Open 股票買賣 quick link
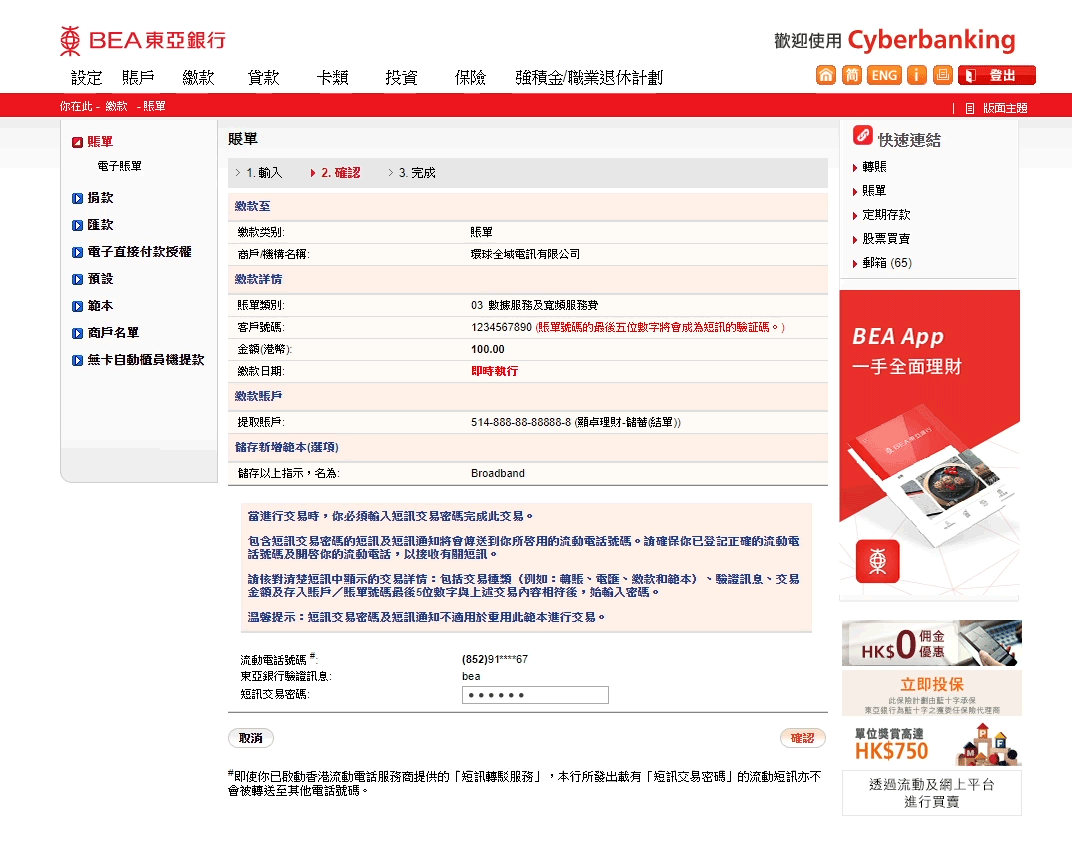1072x858 pixels. 886,239
